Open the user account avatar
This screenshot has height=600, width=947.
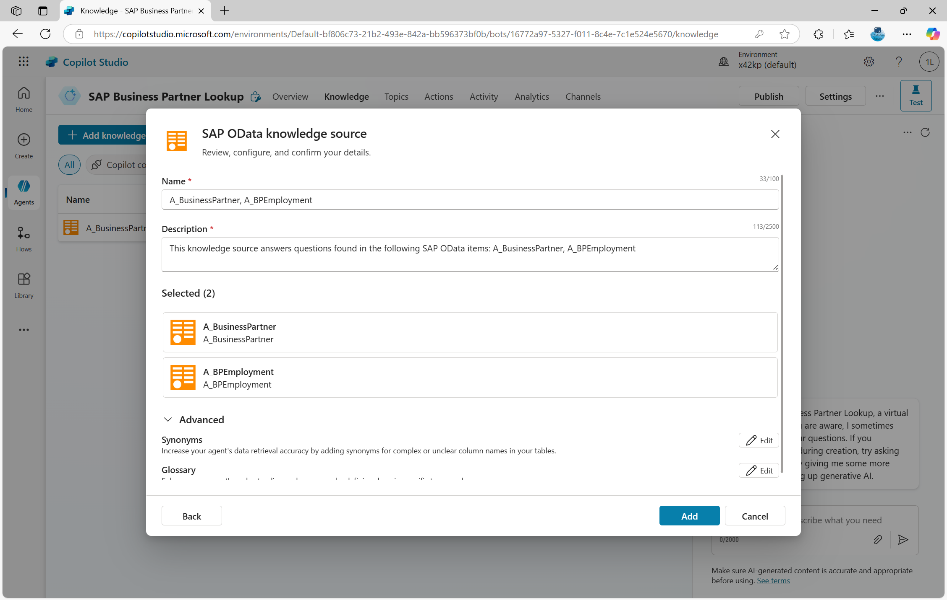pyautogui.click(x=929, y=62)
